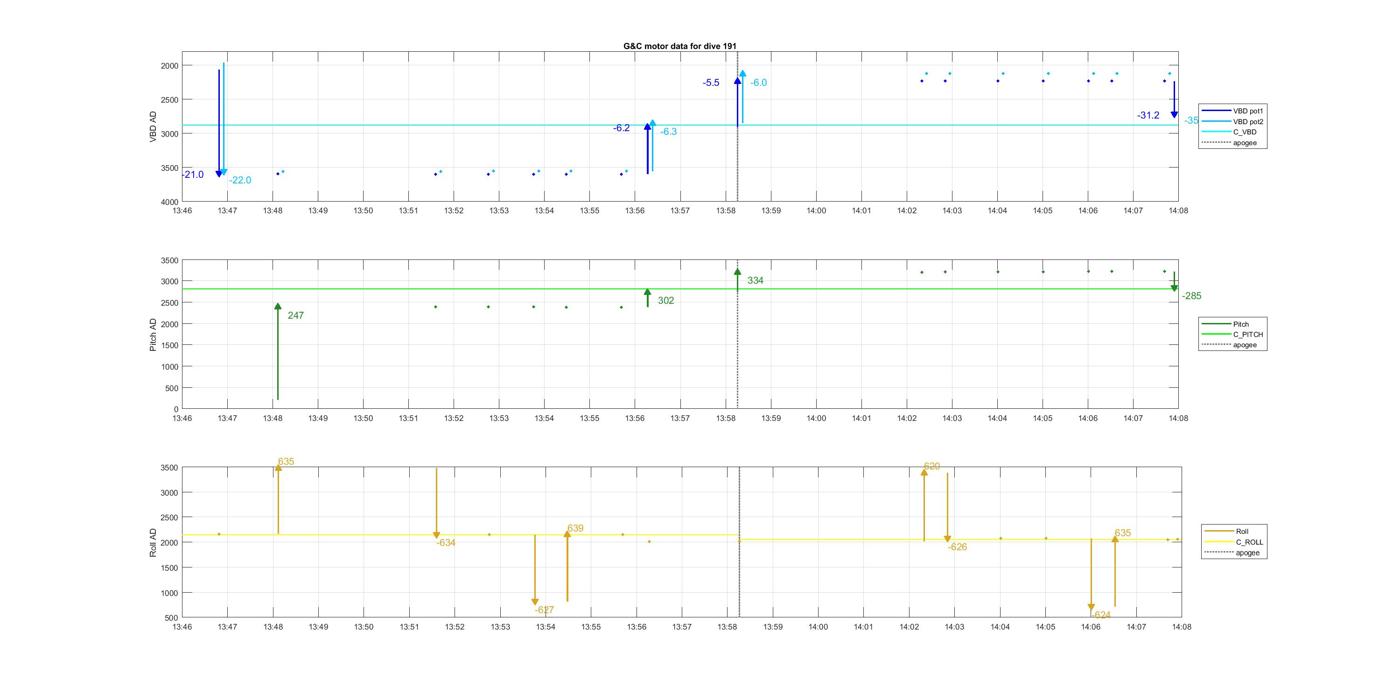This screenshot has width=1400, height=693.
Task: Click the '1500' tick on Roll axis
Action: [x=169, y=568]
